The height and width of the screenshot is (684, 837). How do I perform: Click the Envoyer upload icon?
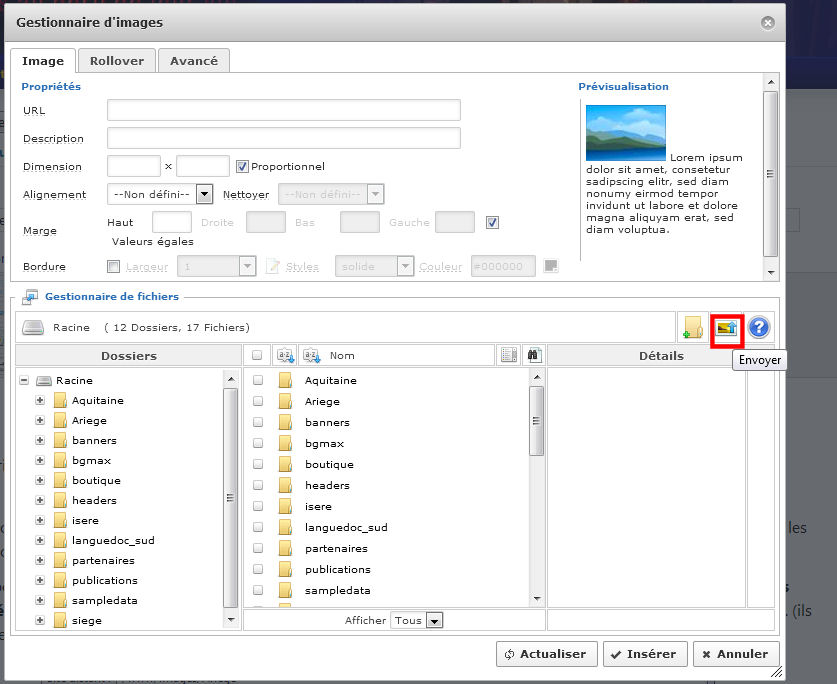coord(727,328)
